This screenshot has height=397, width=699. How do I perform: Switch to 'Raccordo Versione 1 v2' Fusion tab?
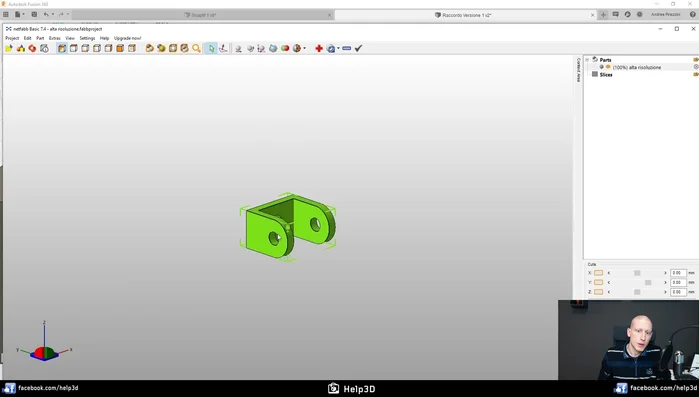(466, 15)
